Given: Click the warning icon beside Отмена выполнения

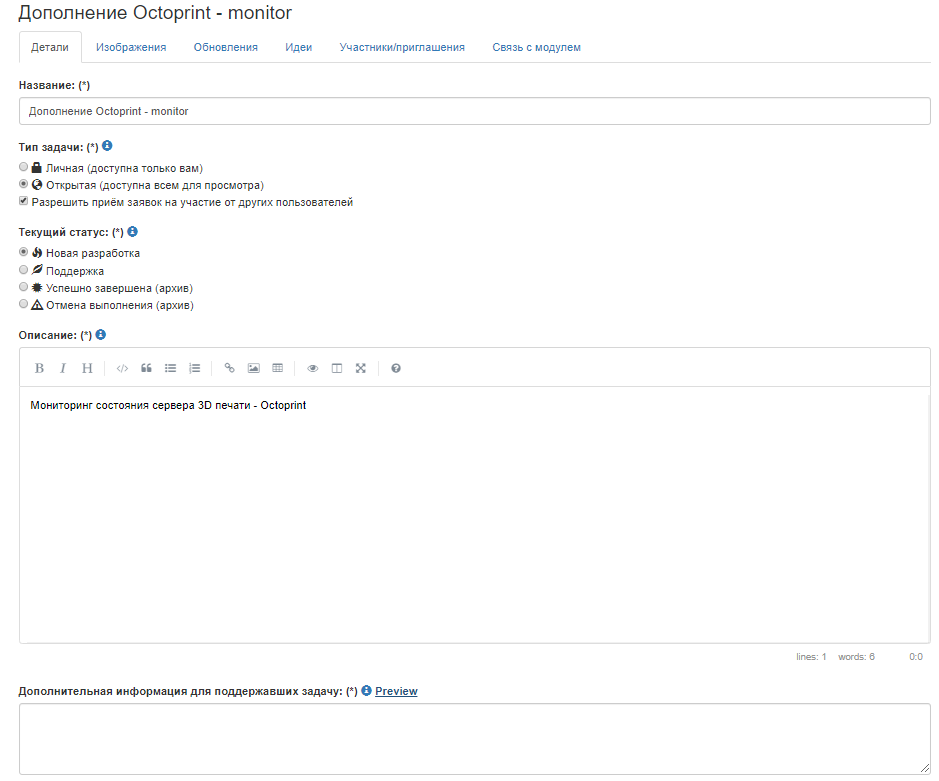Looking at the screenshot, I should tap(37, 305).
